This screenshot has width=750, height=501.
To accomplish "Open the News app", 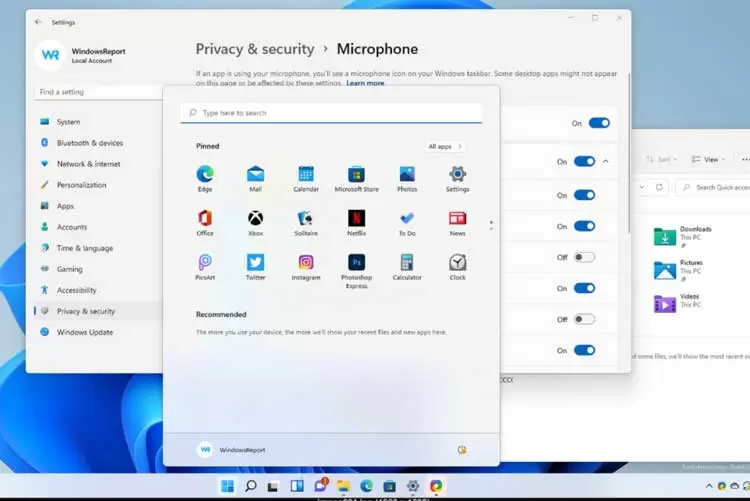I will 457,223.
